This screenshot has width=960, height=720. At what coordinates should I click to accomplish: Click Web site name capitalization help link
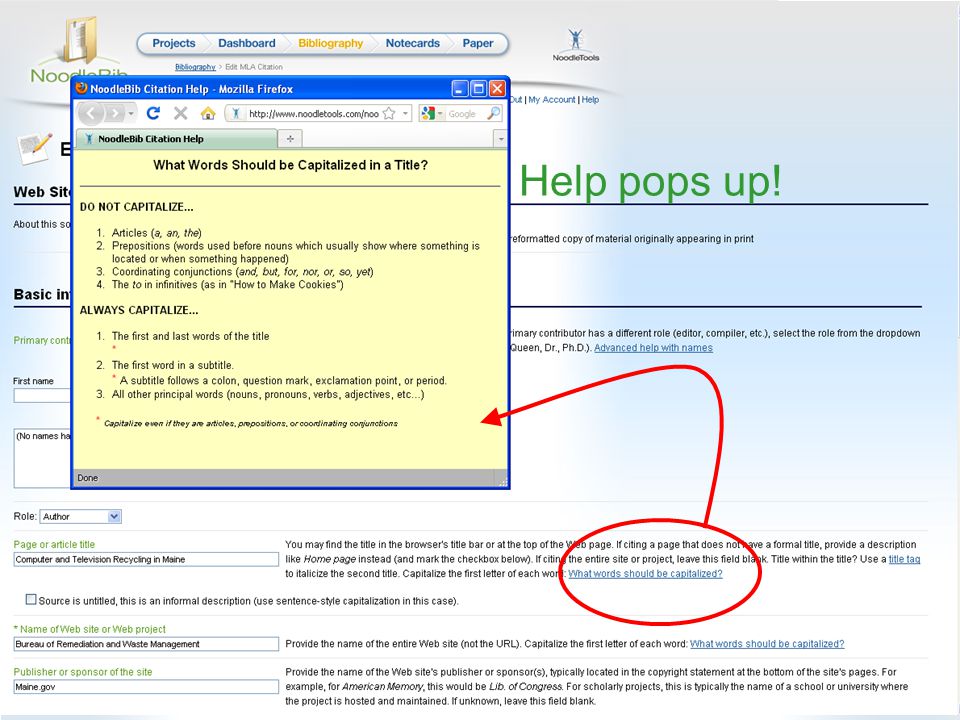click(x=767, y=644)
